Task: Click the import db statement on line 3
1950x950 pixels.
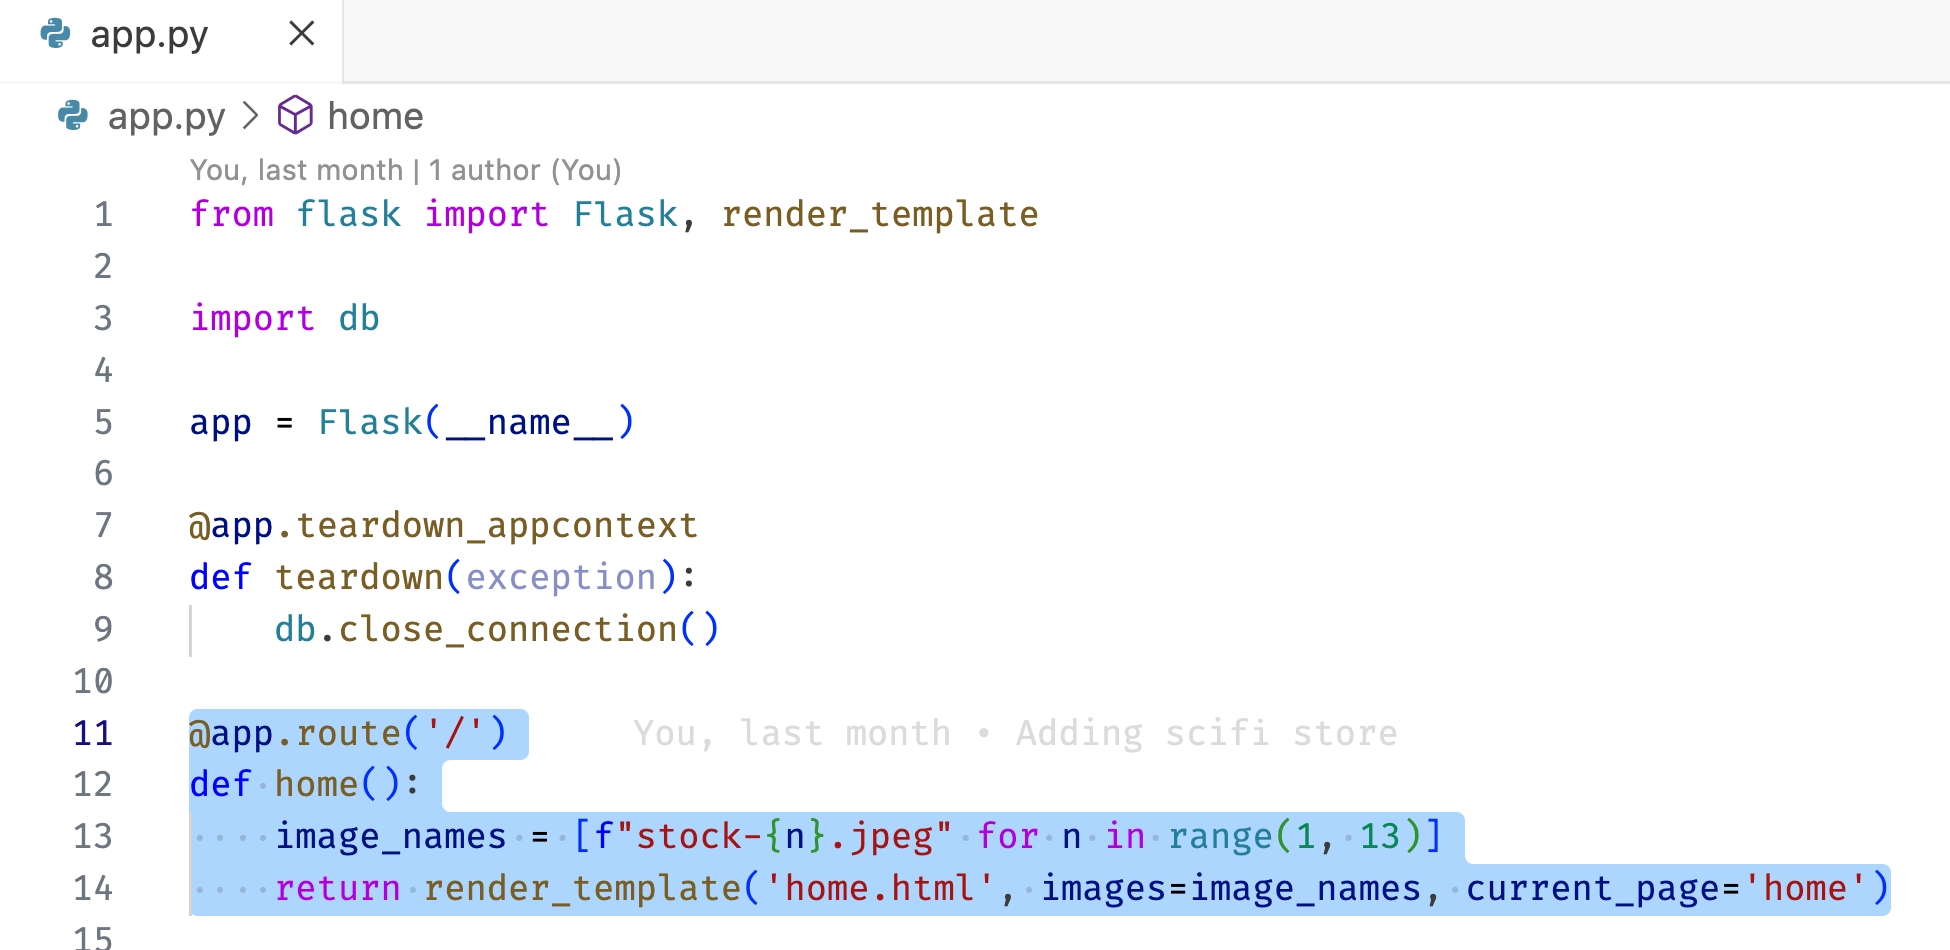Action: pos(284,318)
